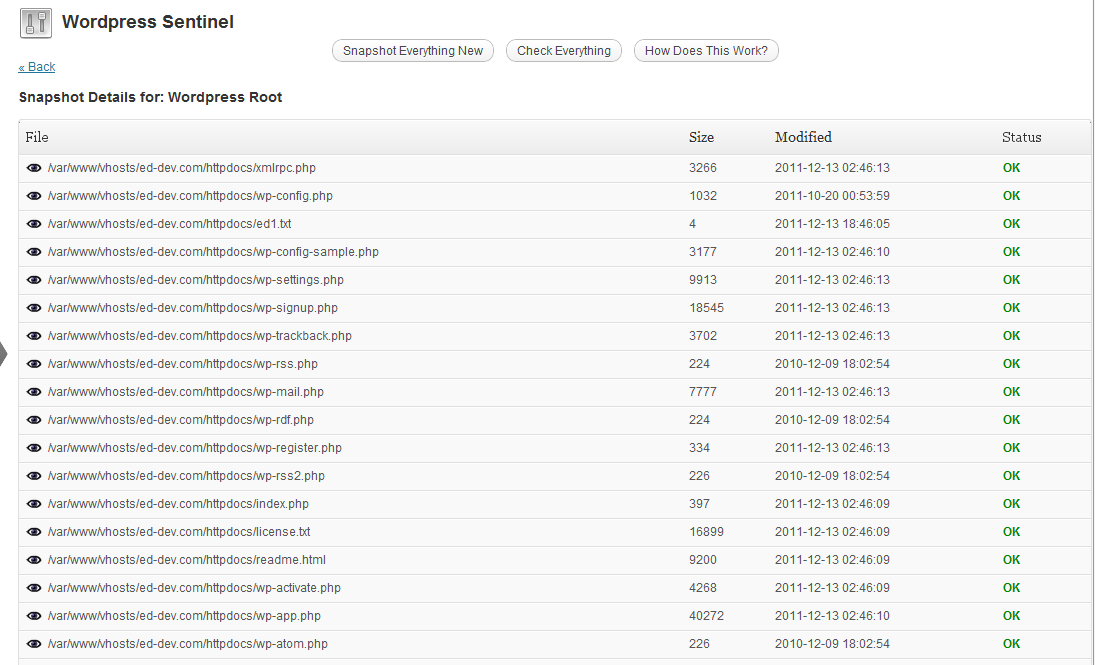This screenshot has height=665, width=1095.
Task: Click the Wordpress Sentinel plugin icon
Action: [x=36, y=23]
